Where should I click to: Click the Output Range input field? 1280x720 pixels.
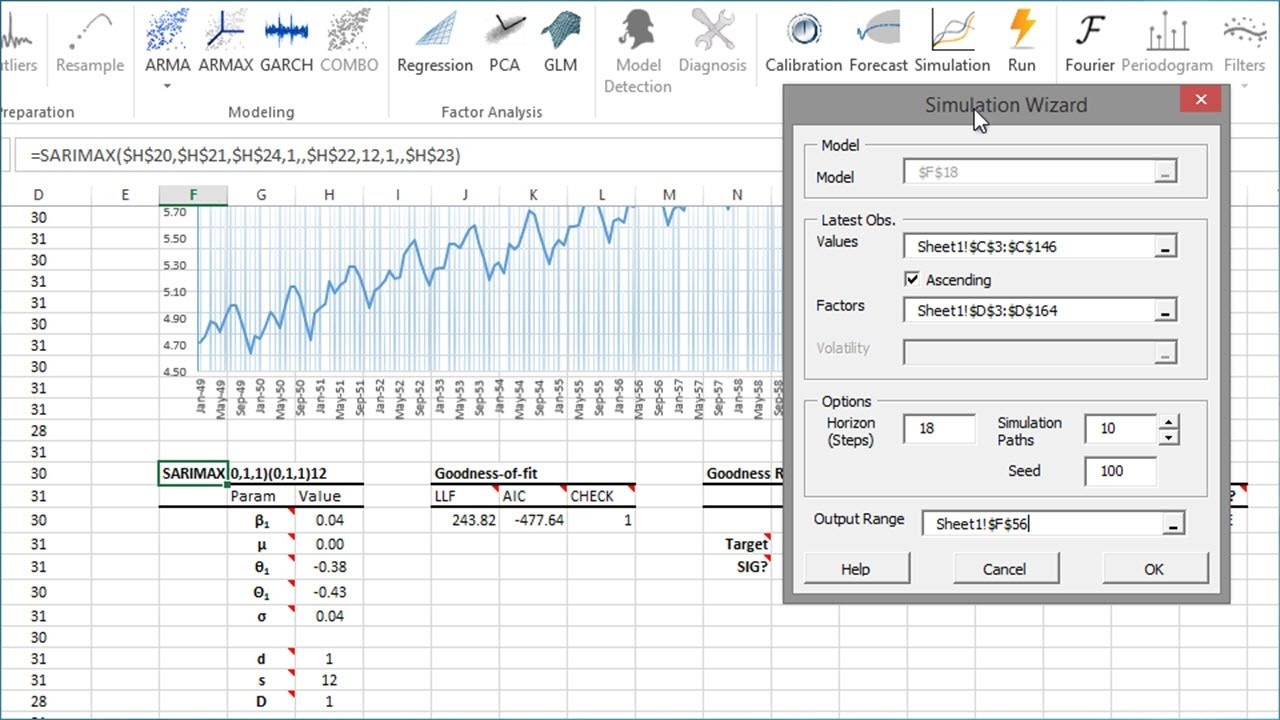pyautogui.click(x=1041, y=524)
